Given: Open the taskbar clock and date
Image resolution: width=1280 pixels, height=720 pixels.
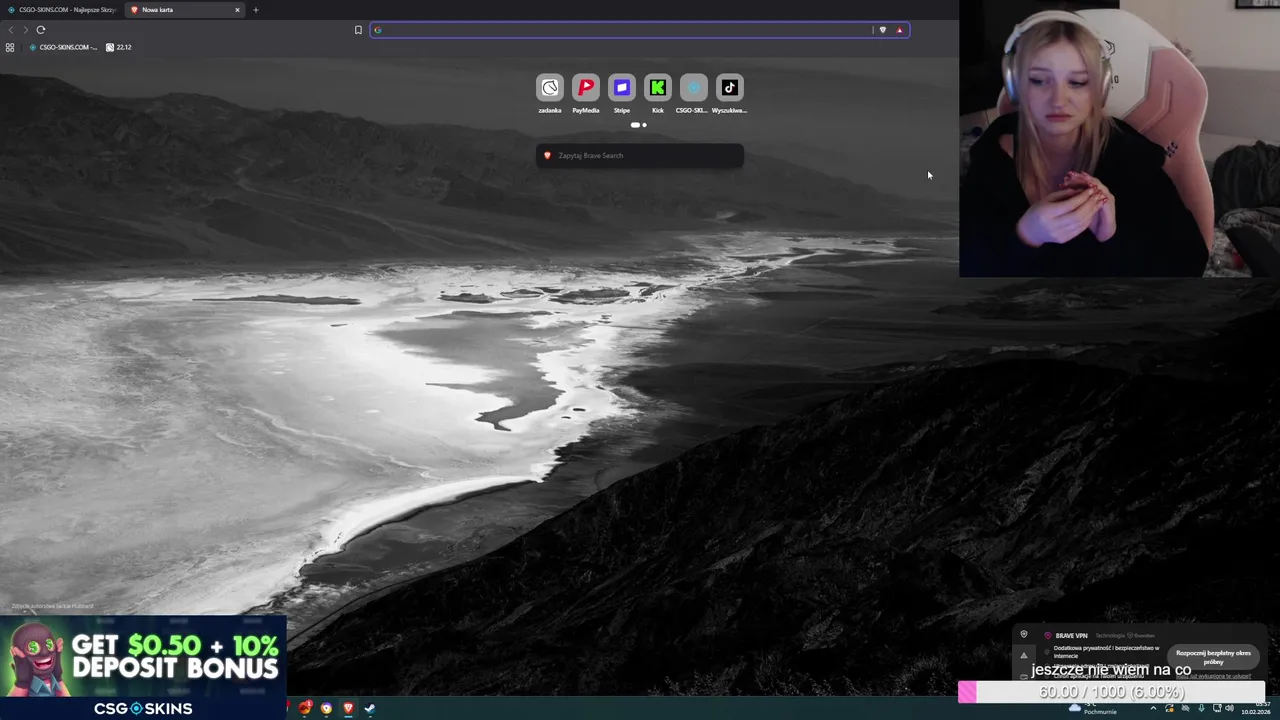Looking at the screenshot, I should [1256, 708].
